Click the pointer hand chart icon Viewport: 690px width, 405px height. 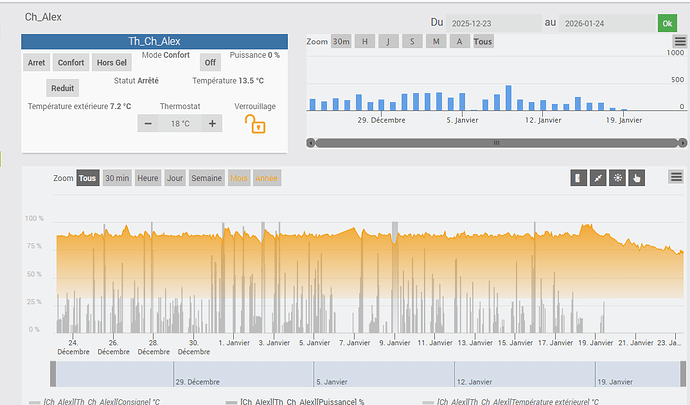coord(638,178)
